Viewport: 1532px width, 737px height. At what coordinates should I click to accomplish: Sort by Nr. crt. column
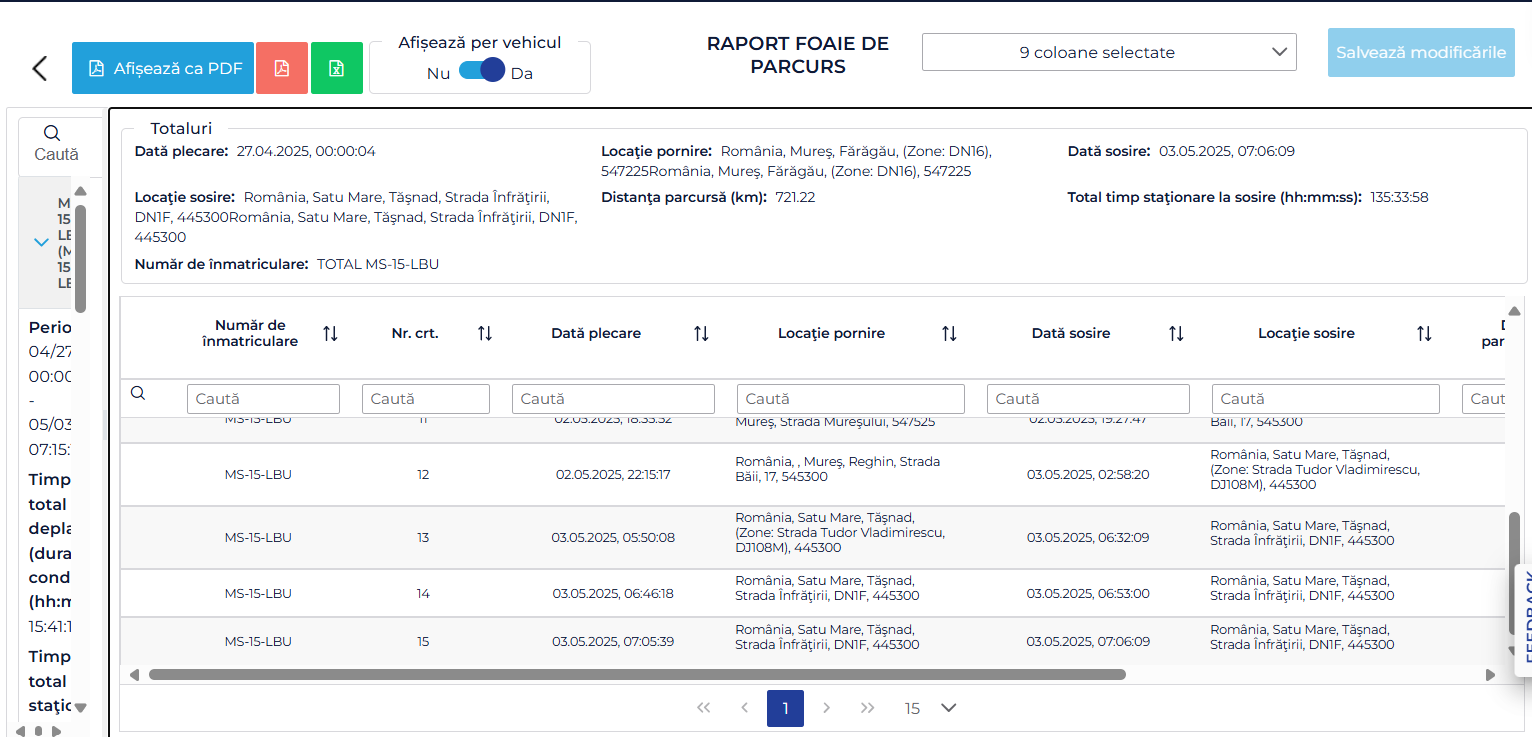click(x=485, y=333)
